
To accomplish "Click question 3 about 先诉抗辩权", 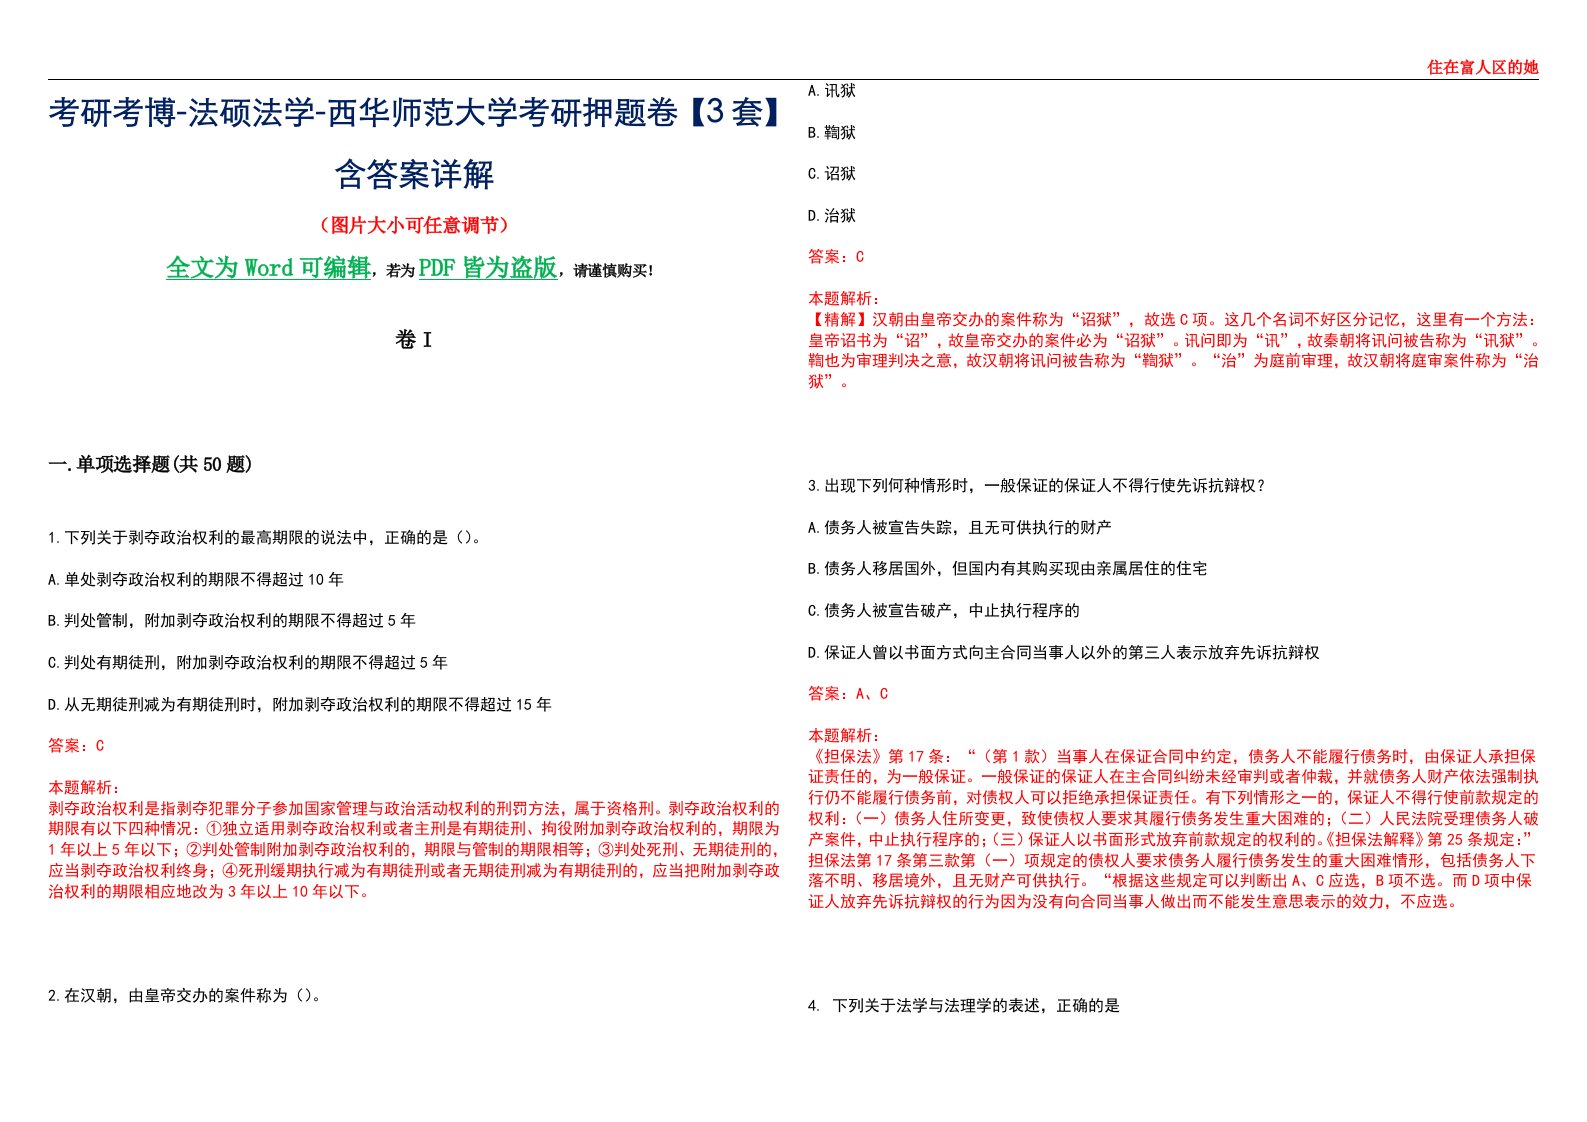I will click(1038, 486).
